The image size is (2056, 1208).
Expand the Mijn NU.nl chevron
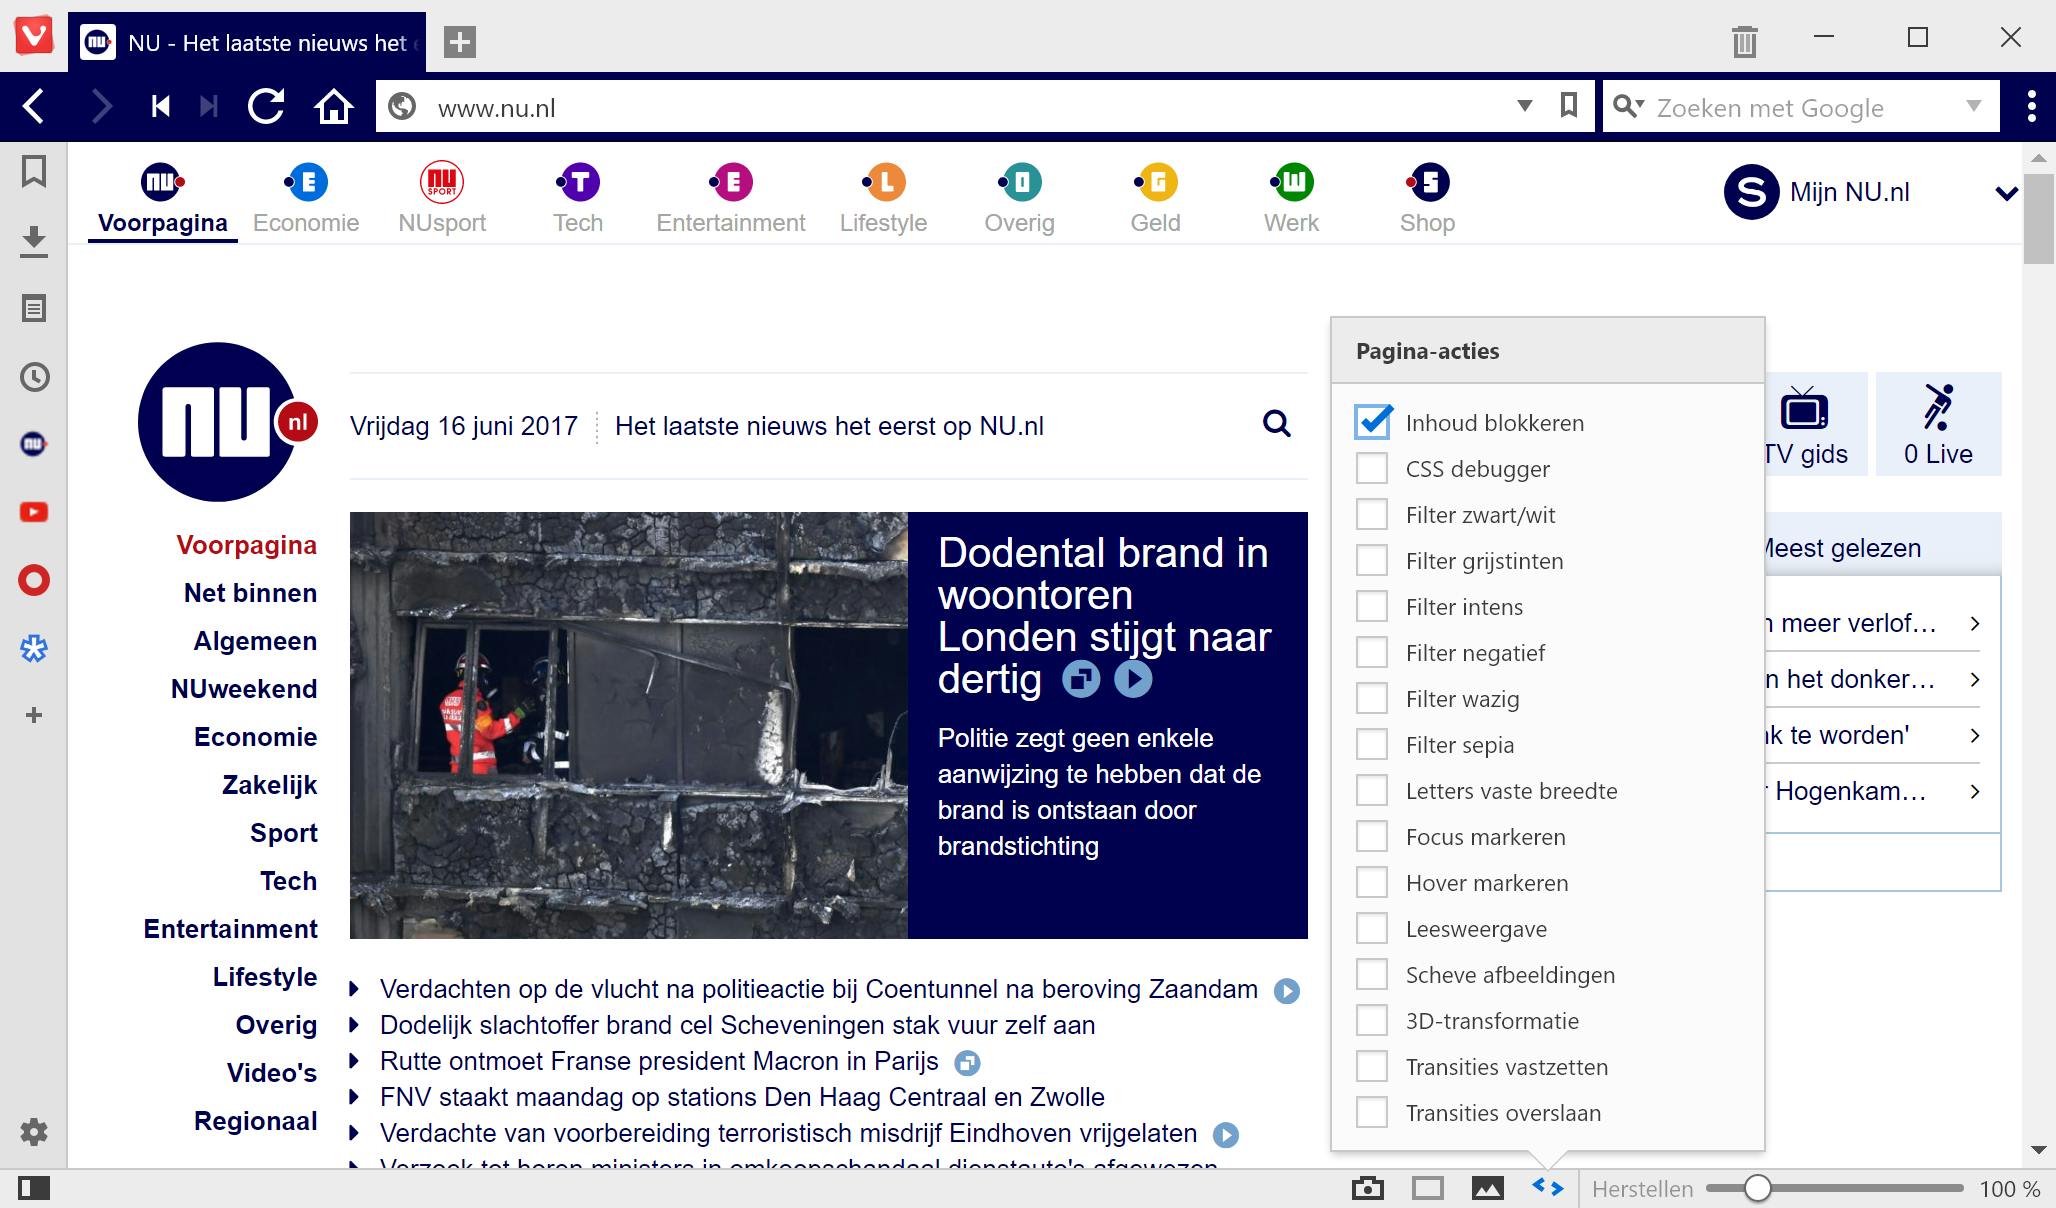point(2006,194)
